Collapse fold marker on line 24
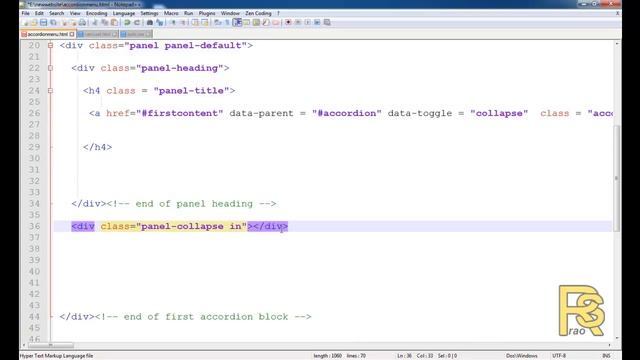 tap(50, 91)
